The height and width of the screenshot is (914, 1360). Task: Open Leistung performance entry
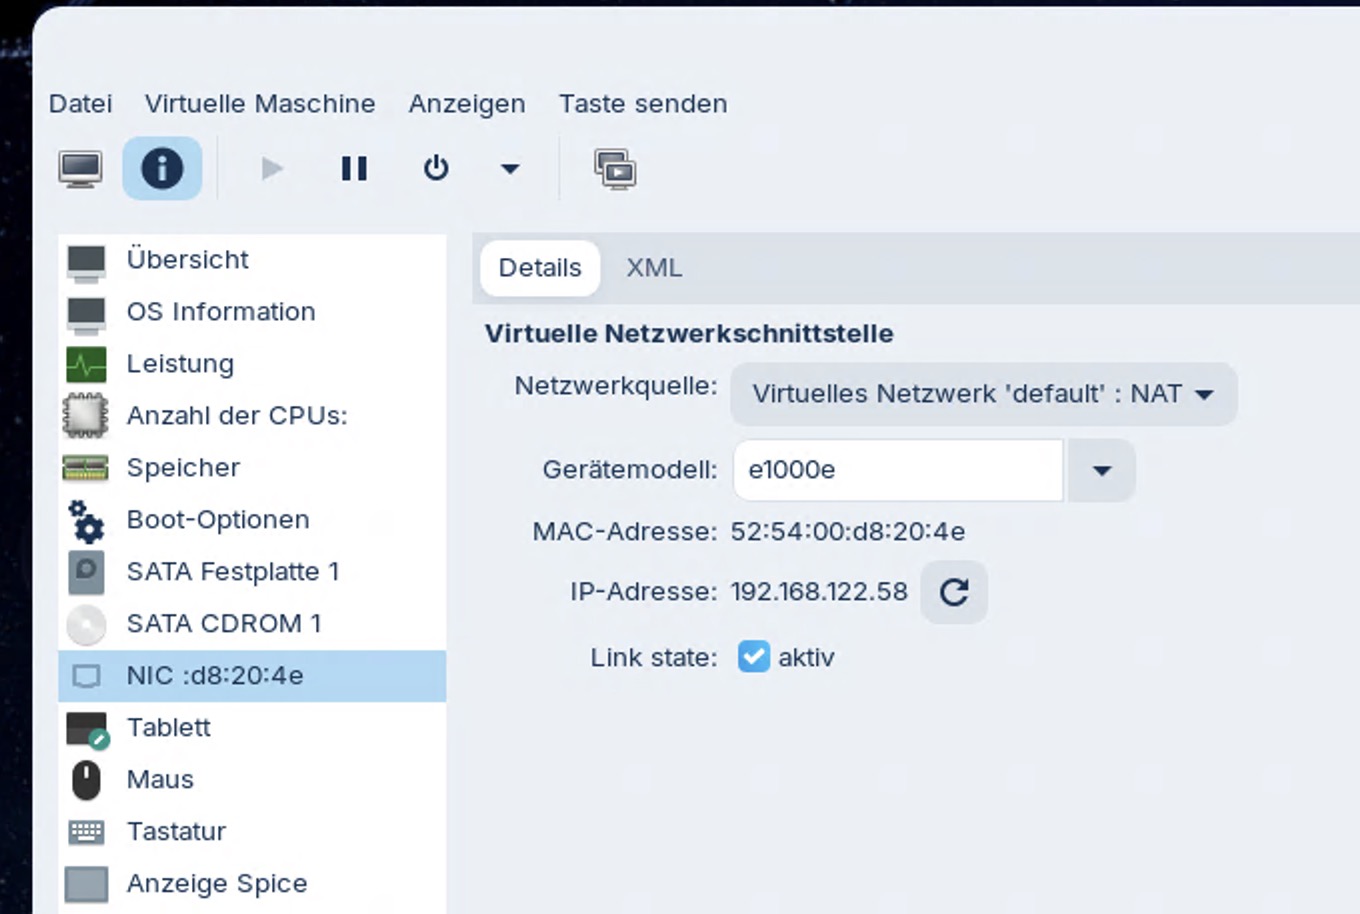coord(180,364)
